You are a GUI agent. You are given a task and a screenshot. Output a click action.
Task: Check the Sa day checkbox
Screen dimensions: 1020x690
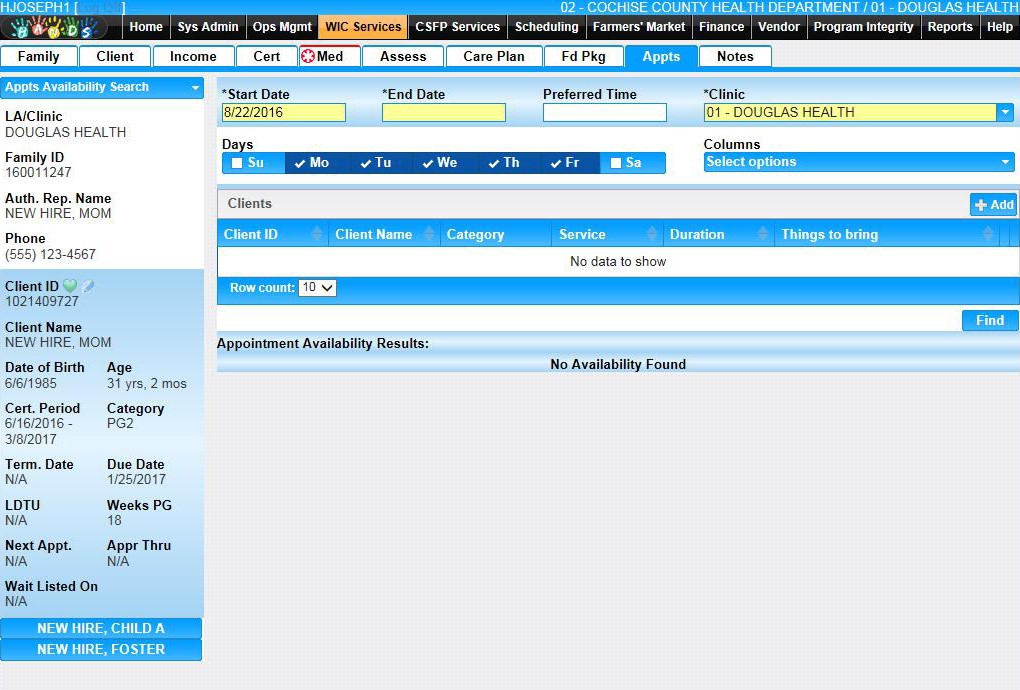coord(616,163)
